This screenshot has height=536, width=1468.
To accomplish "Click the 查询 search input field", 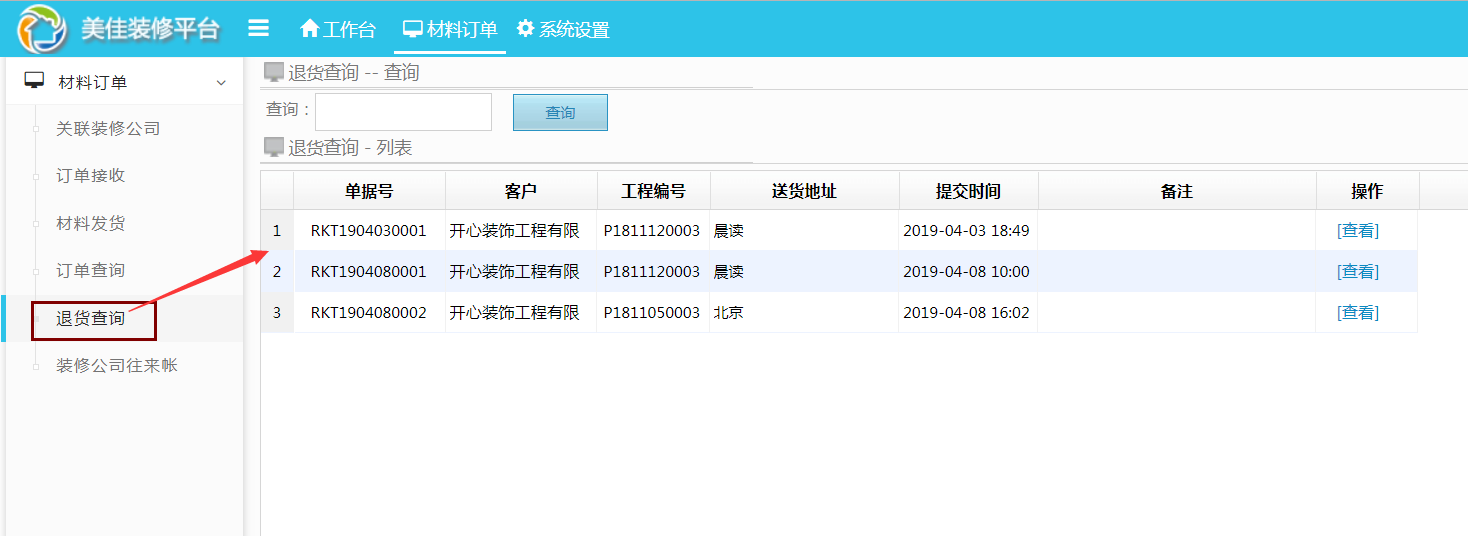I will (x=403, y=112).
